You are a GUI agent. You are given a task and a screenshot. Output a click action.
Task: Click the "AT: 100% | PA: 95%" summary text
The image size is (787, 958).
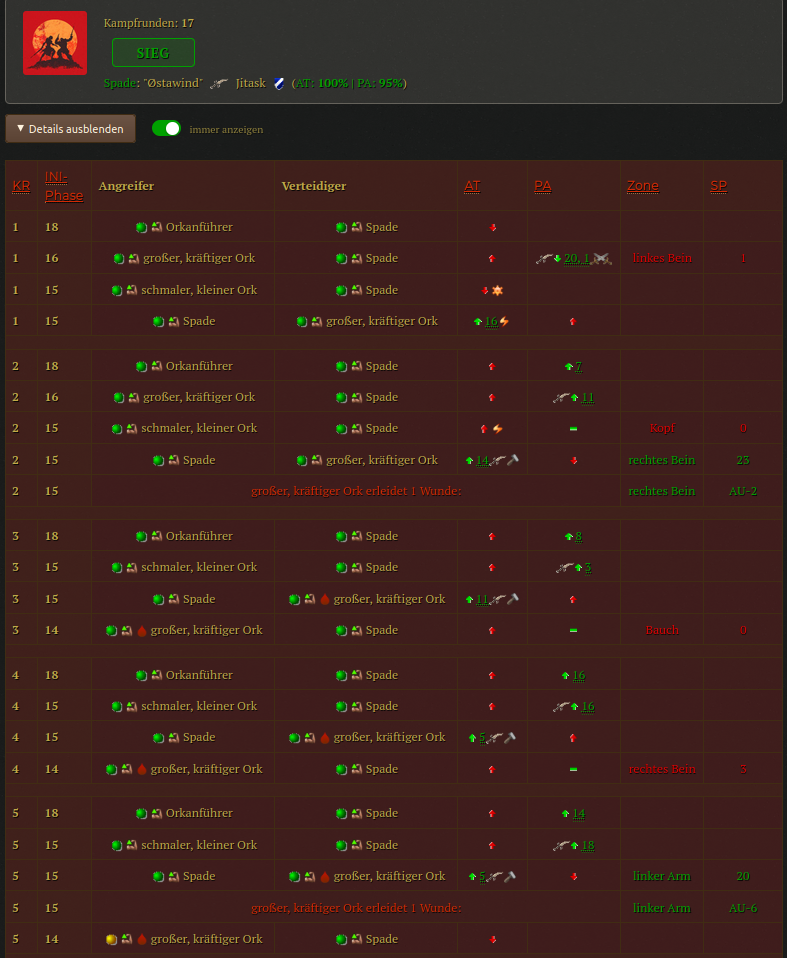pyautogui.click(x=349, y=83)
